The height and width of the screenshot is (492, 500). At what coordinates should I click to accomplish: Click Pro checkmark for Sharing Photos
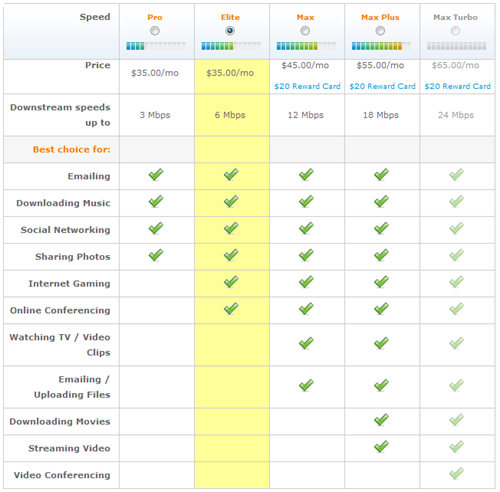pos(156,255)
